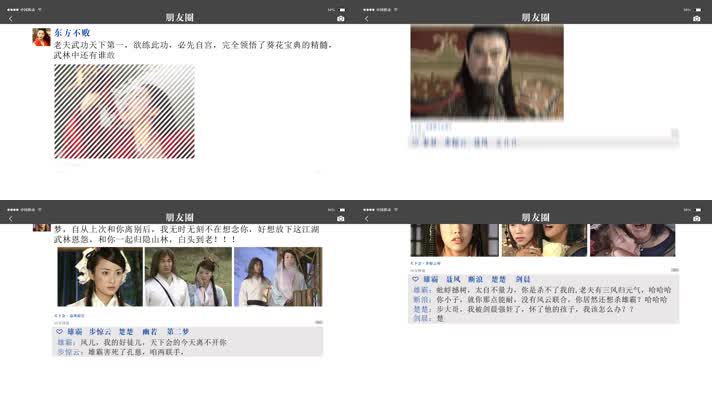Tap battery indicator in panel with 第二梦 likes

pos(342,209)
